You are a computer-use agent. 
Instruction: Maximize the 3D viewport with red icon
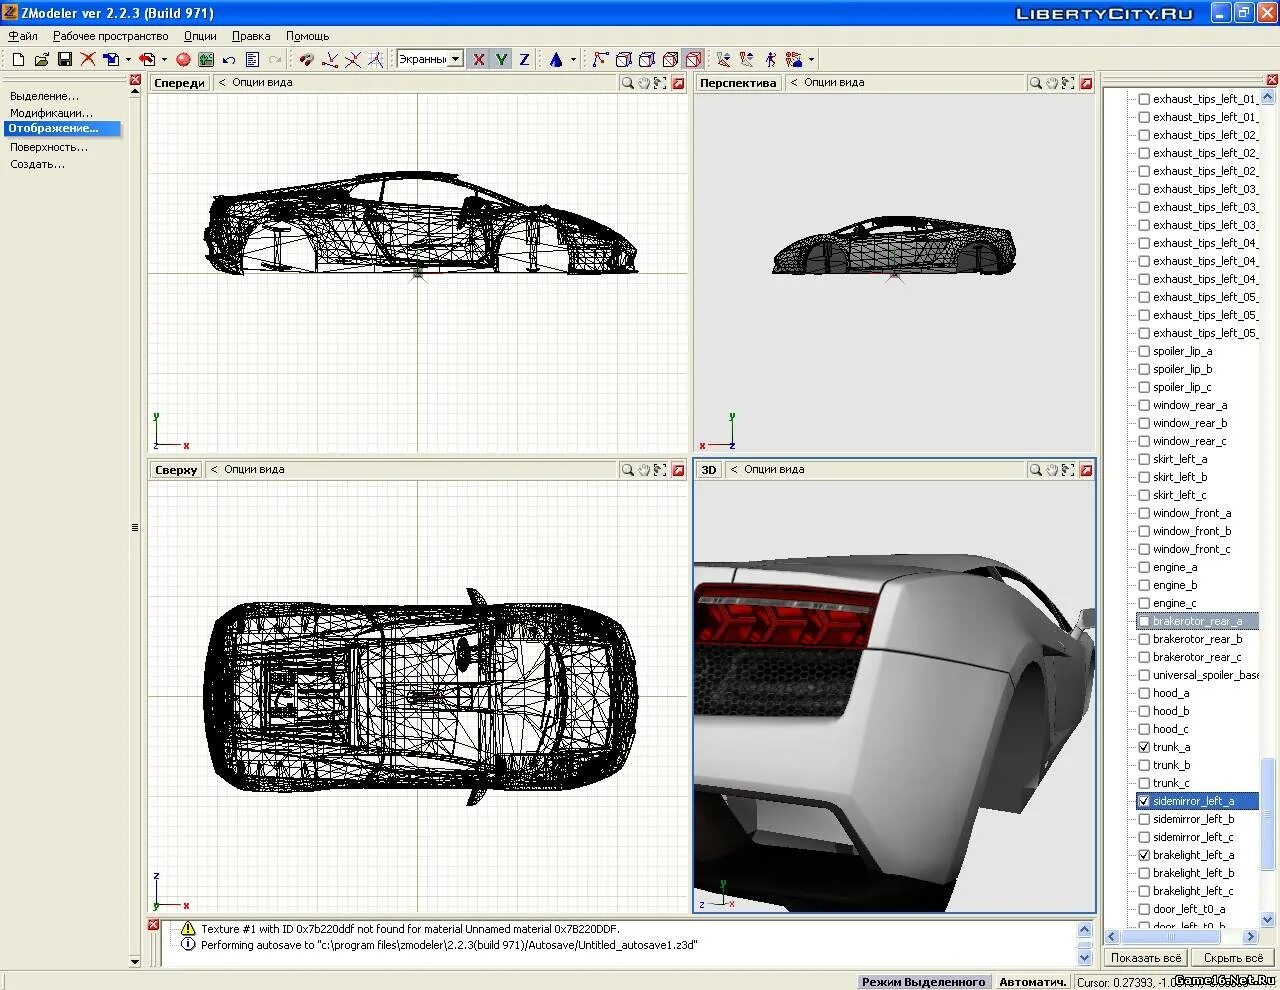coord(1086,470)
